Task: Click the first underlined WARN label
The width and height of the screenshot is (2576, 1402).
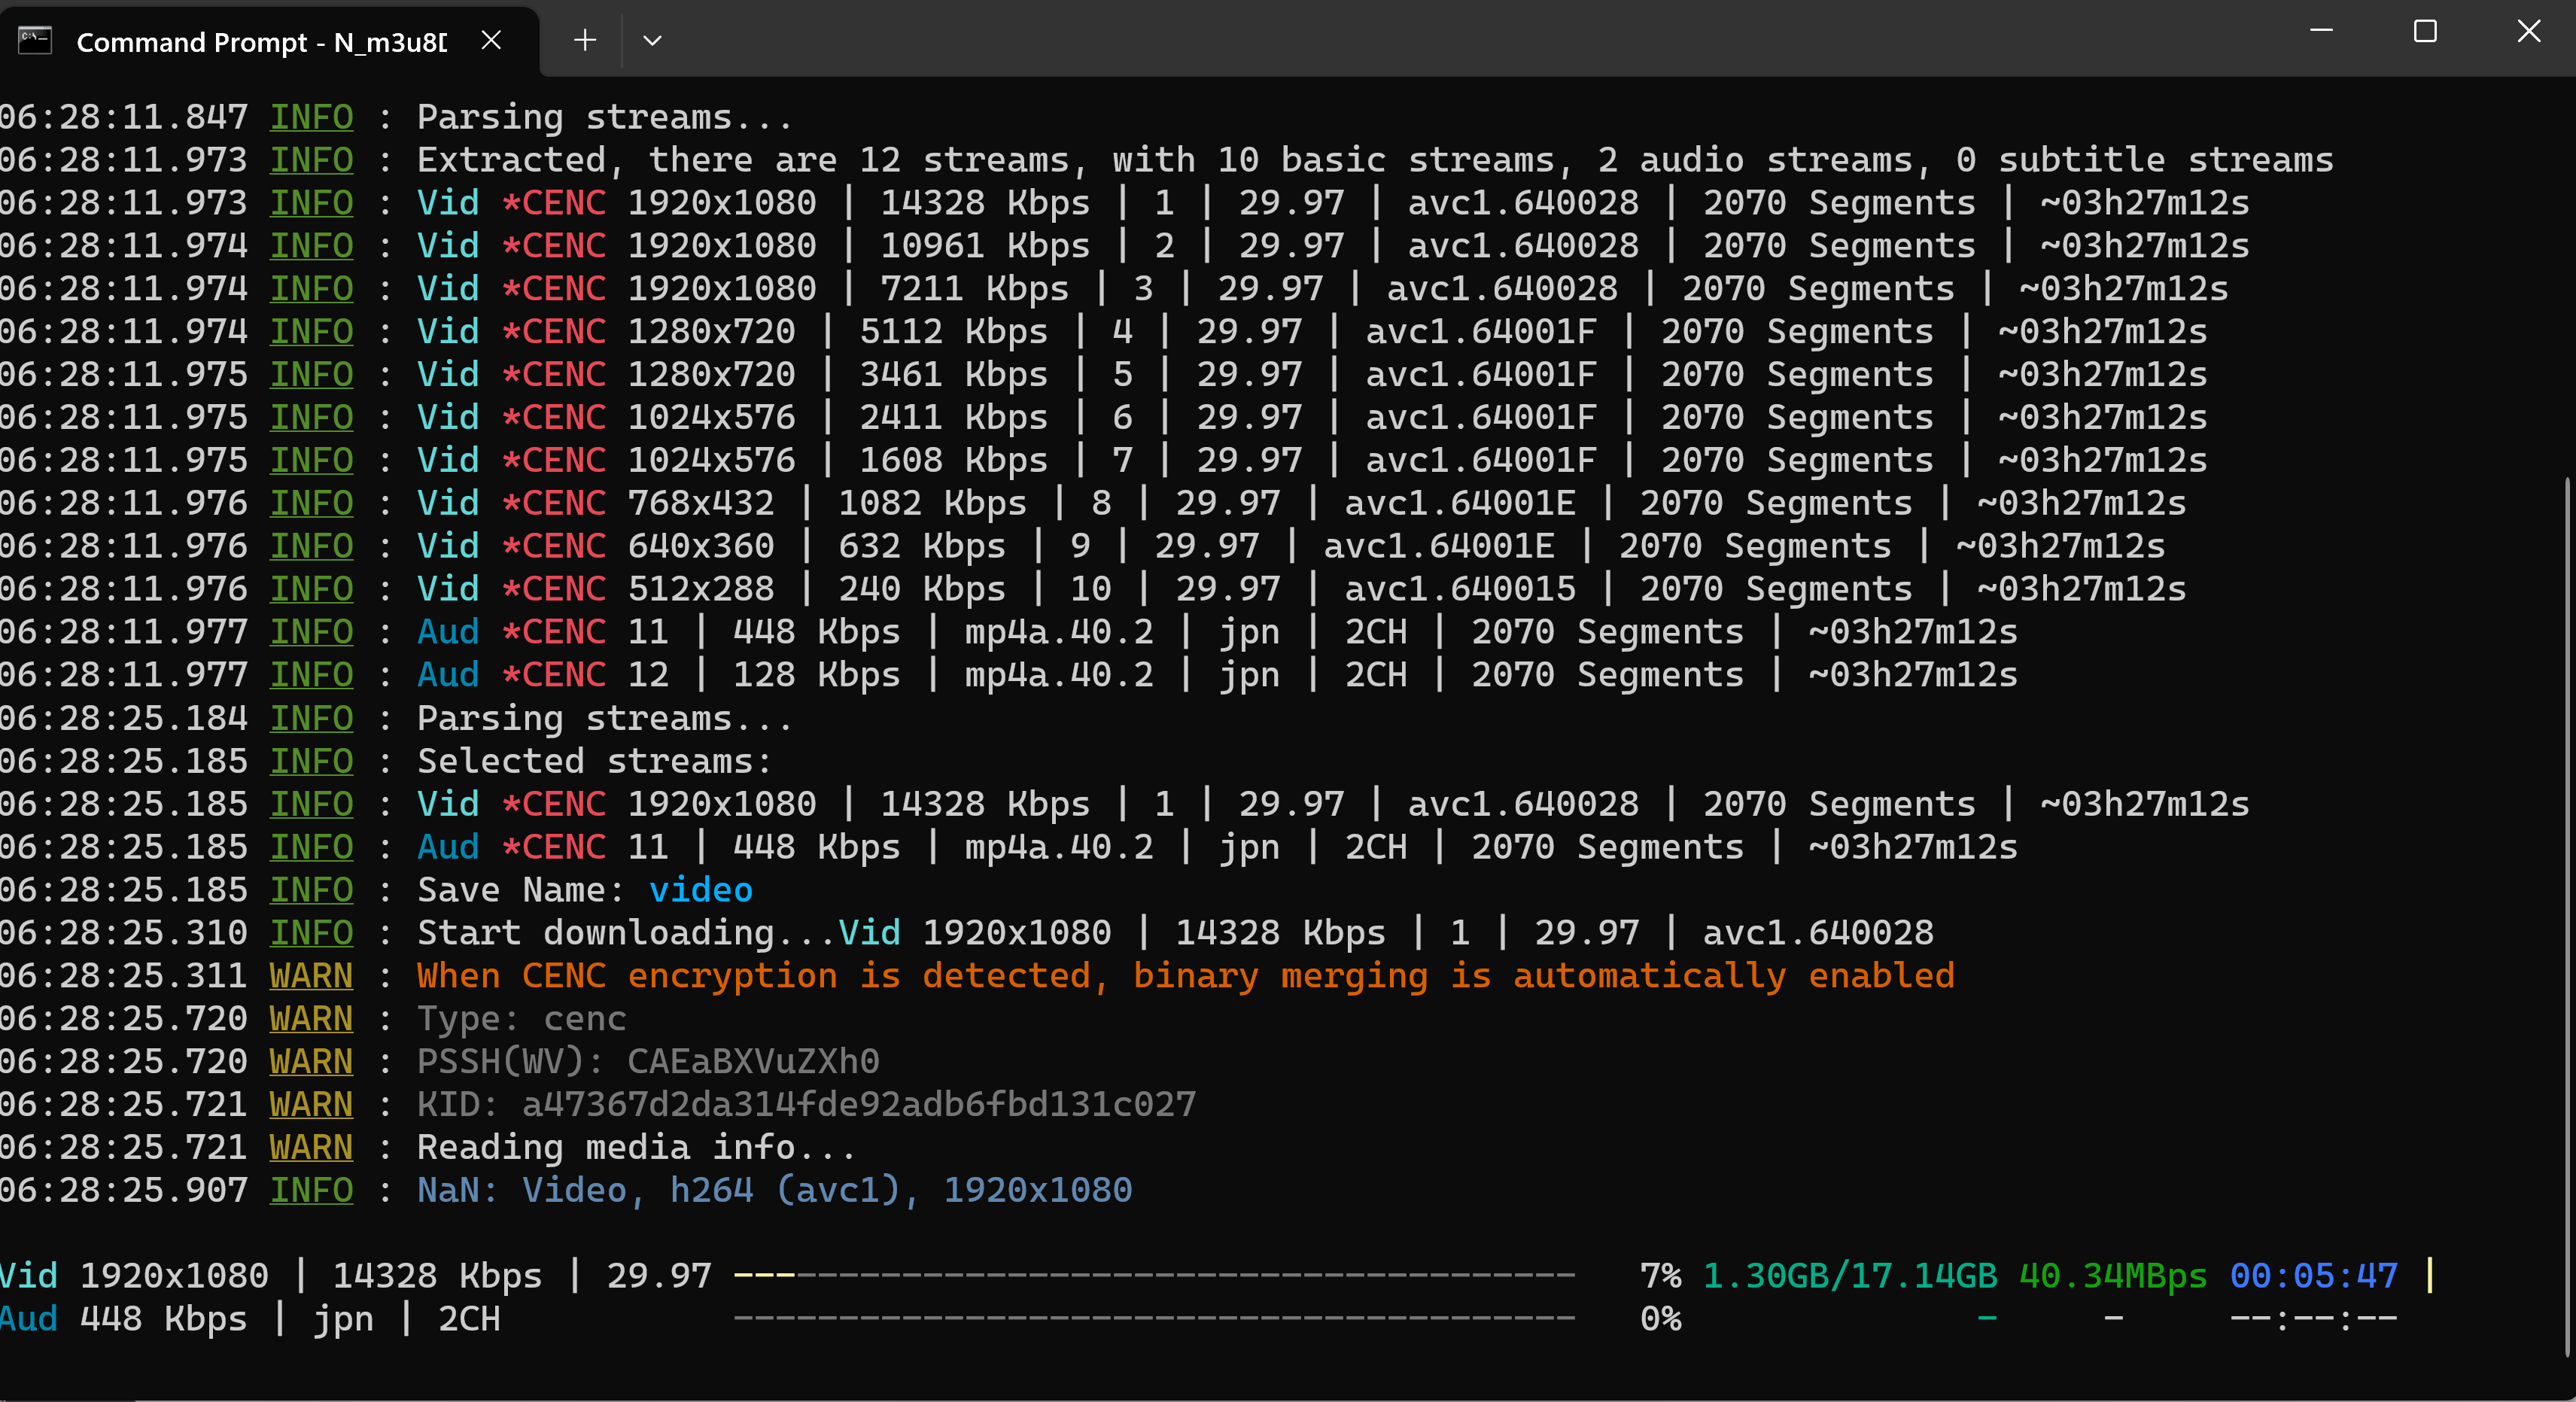Action: (311, 976)
